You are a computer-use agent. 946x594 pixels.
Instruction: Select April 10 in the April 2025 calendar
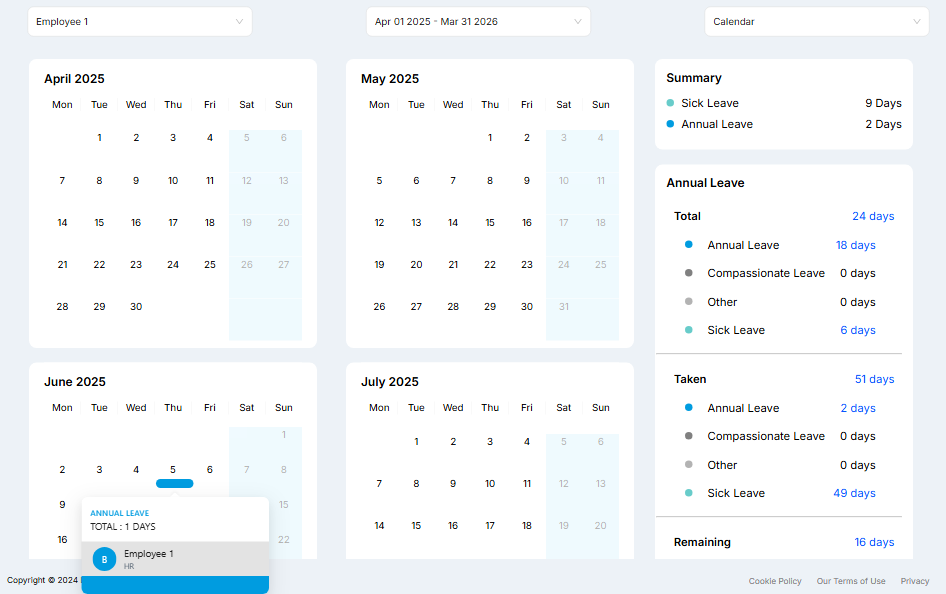pyautogui.click(x=173, y=181)
